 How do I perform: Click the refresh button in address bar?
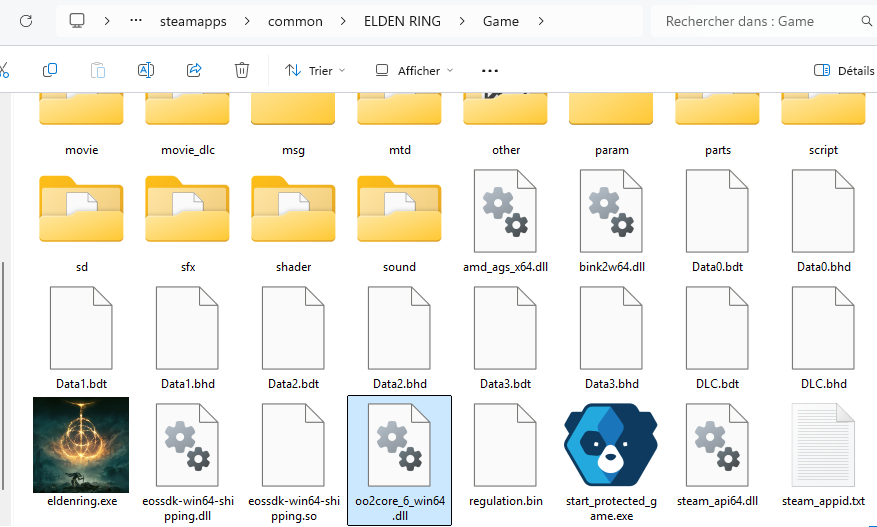(x=26, y=21)
